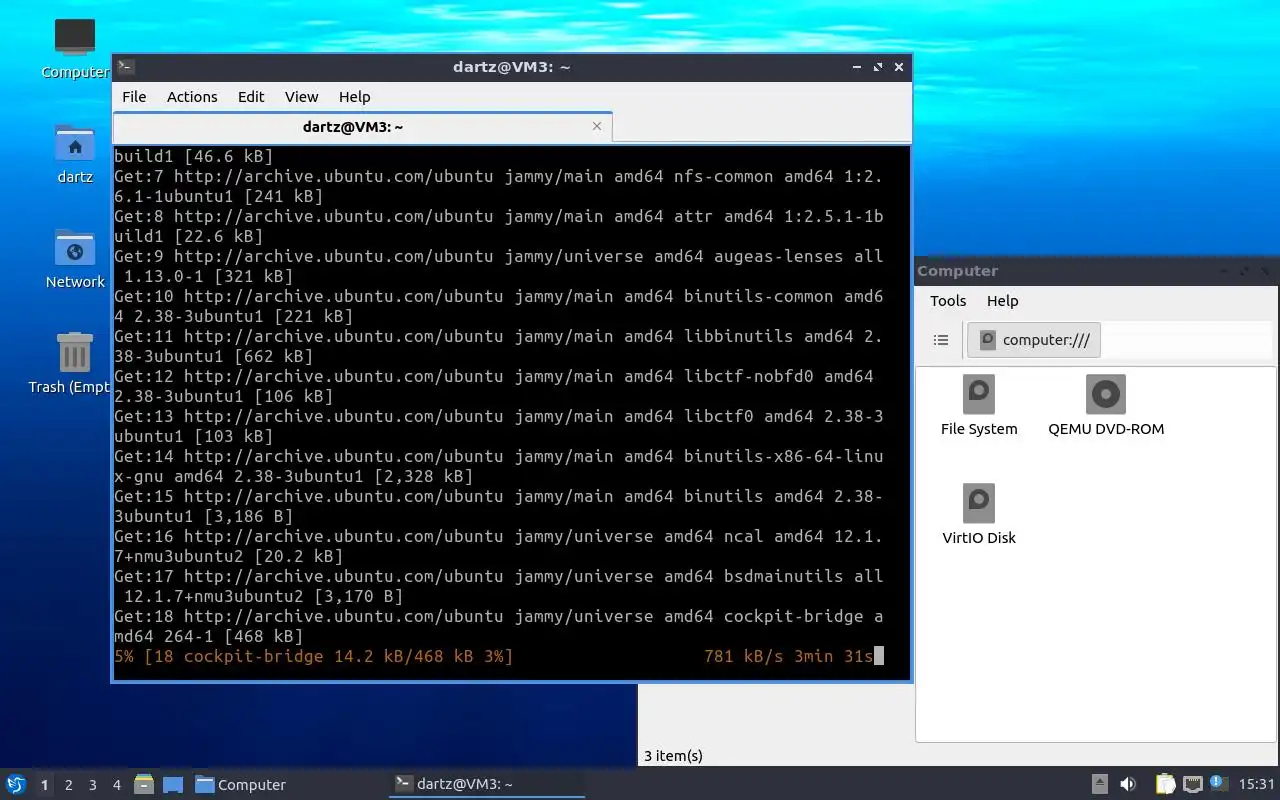The image size is (1280, 800).
Task: Open the terminal View menu
Action: pos(301,97)
